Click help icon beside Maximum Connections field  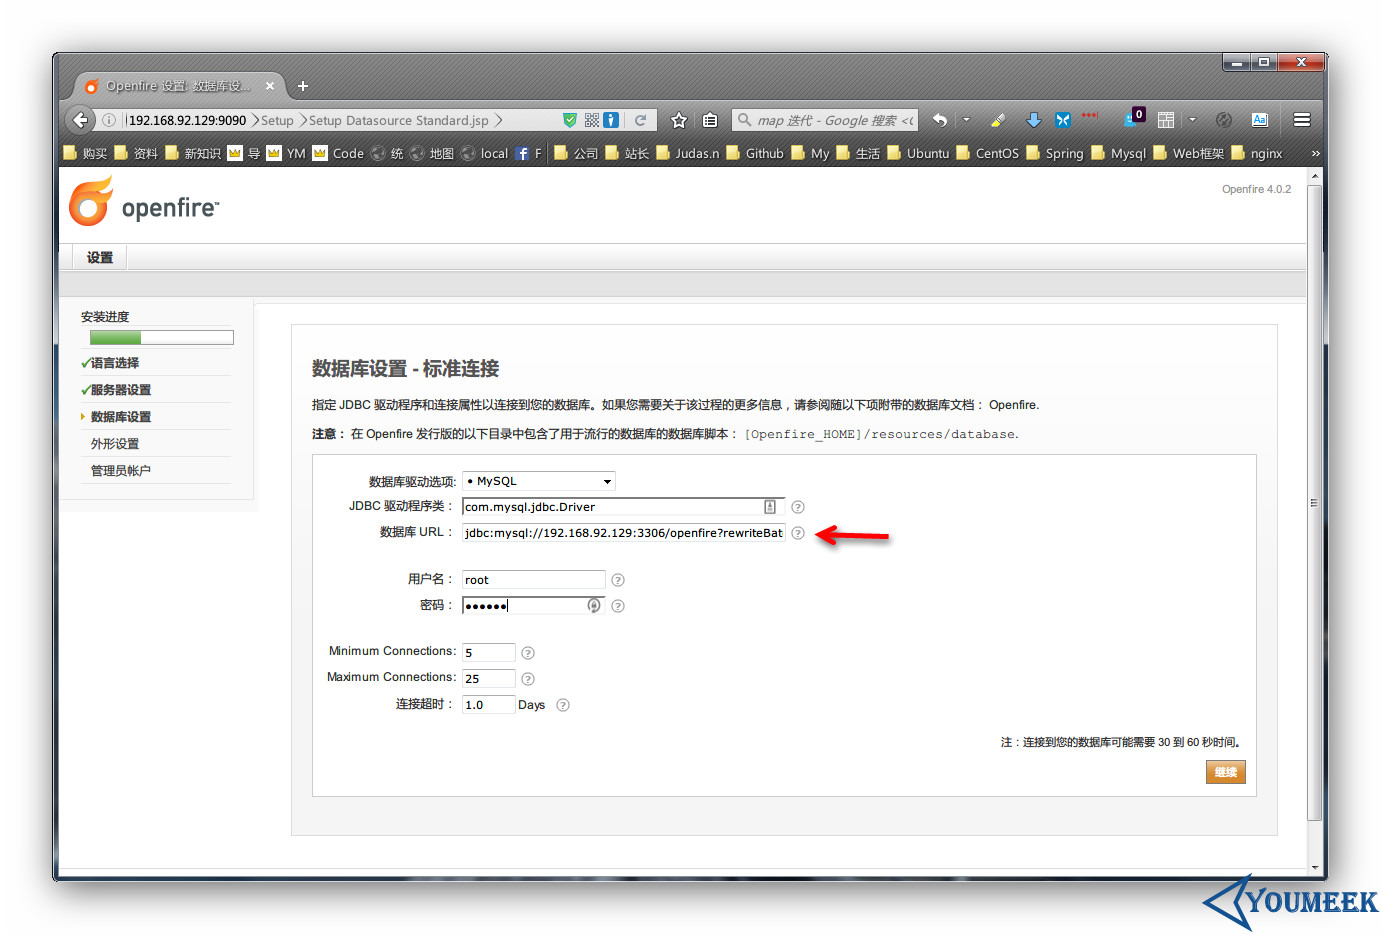[528, 679]
